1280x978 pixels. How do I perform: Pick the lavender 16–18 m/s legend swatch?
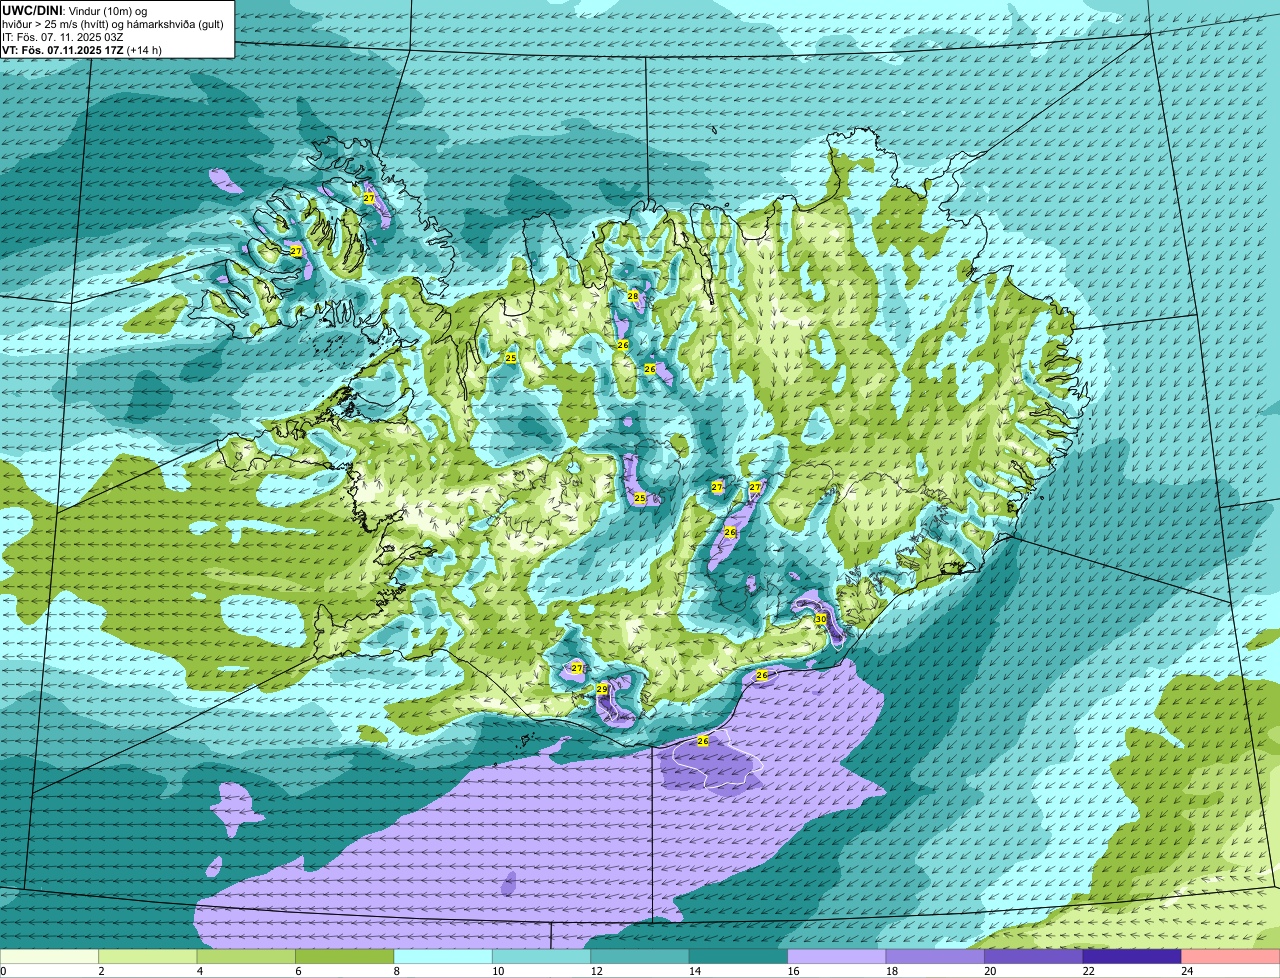[x=837, y=957]
